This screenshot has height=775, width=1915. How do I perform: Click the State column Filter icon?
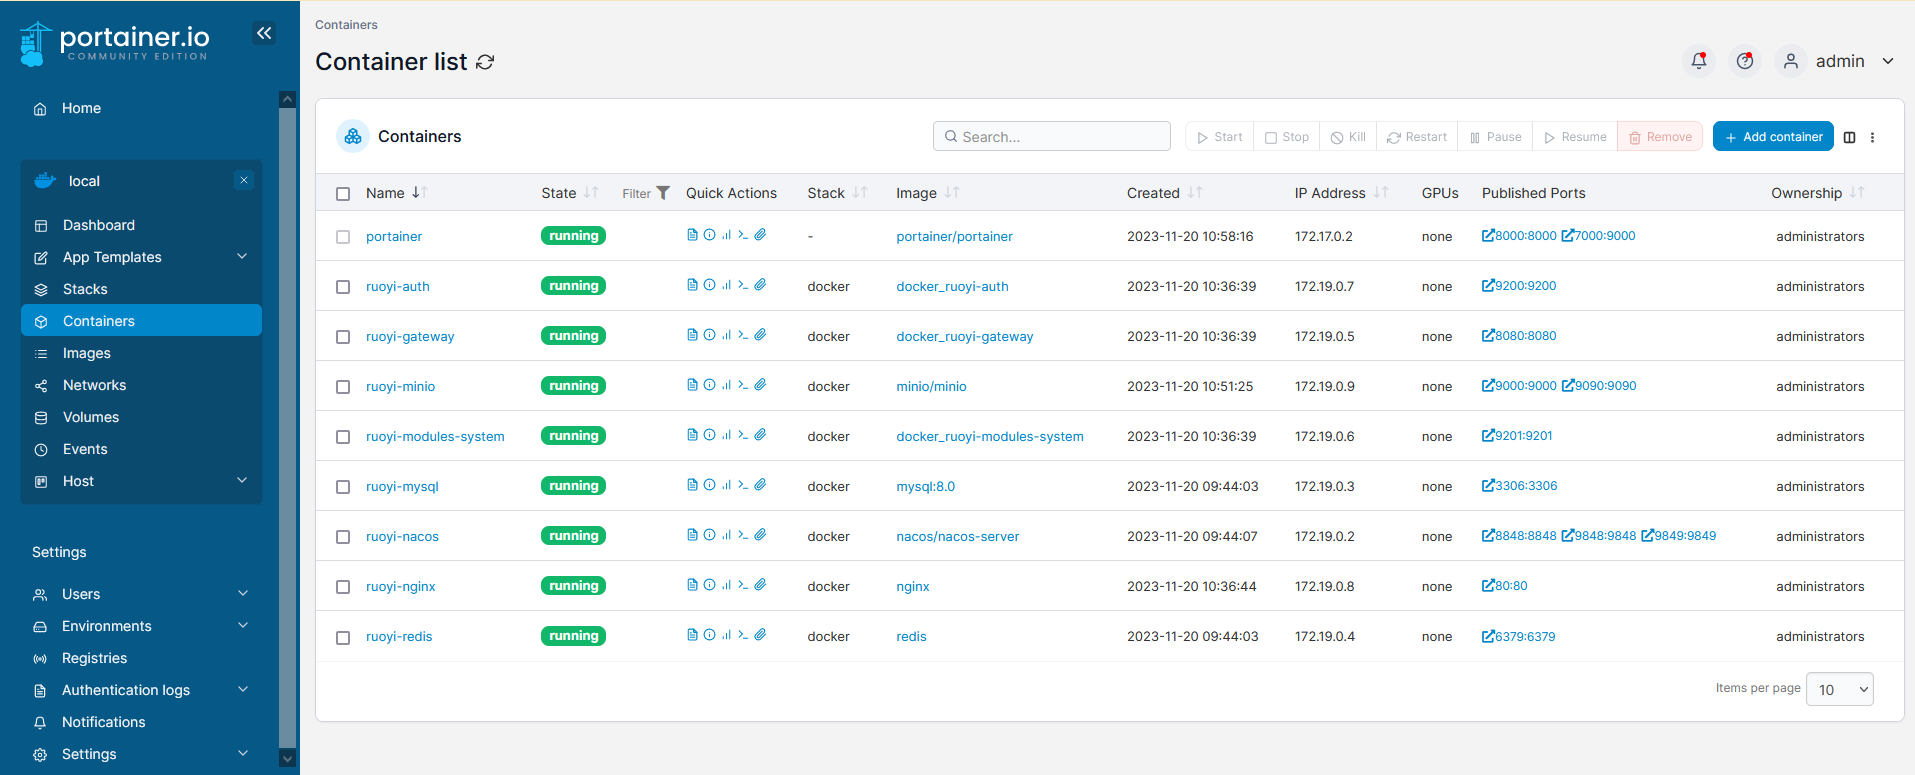pyautogui.click(x=663, y=193)
